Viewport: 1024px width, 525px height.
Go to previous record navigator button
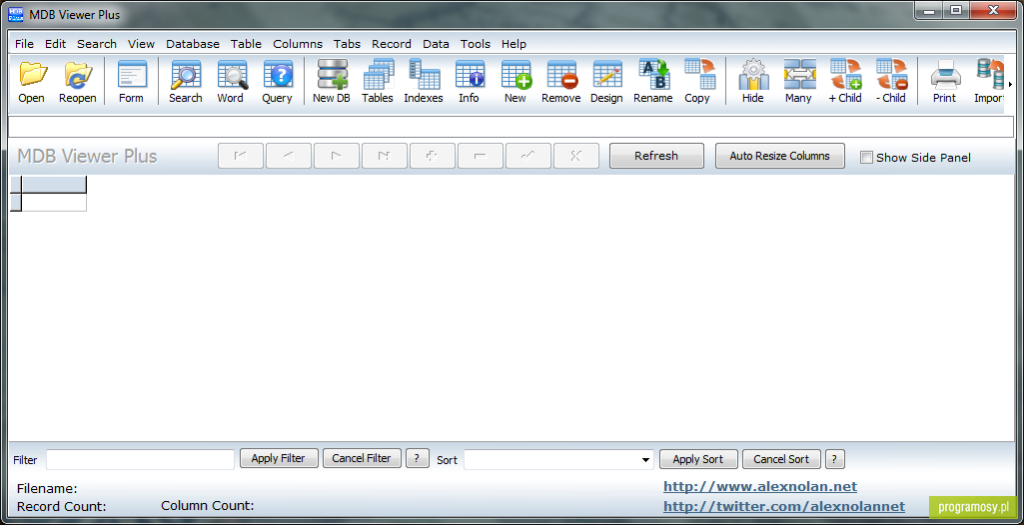pyautogui.click(x=288, y=156)
